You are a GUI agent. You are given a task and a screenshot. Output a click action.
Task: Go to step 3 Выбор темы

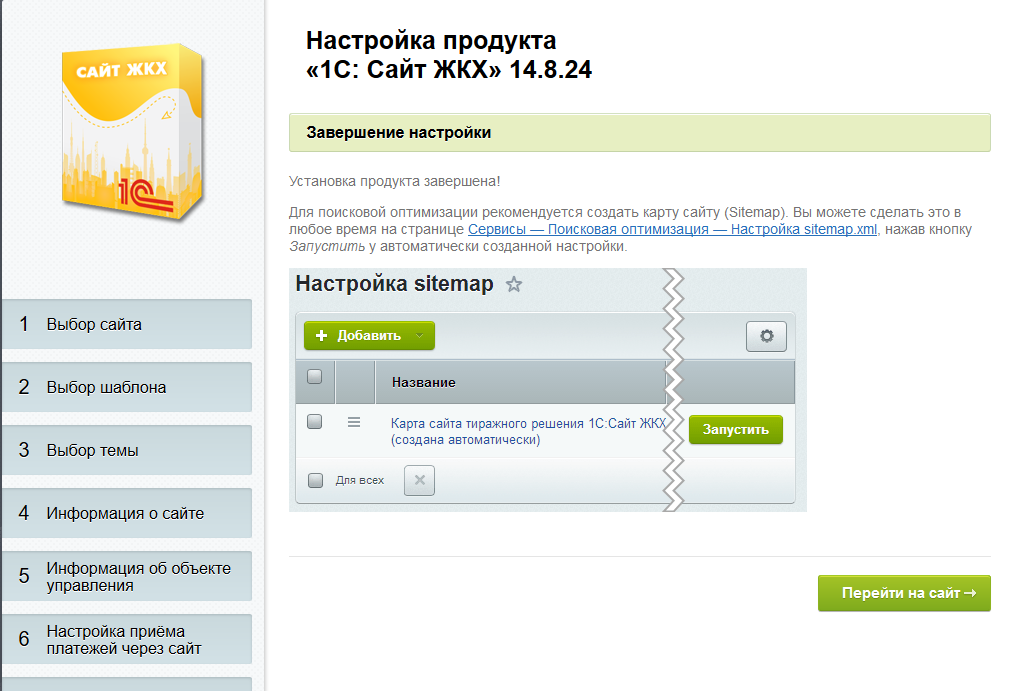(127, 450)
